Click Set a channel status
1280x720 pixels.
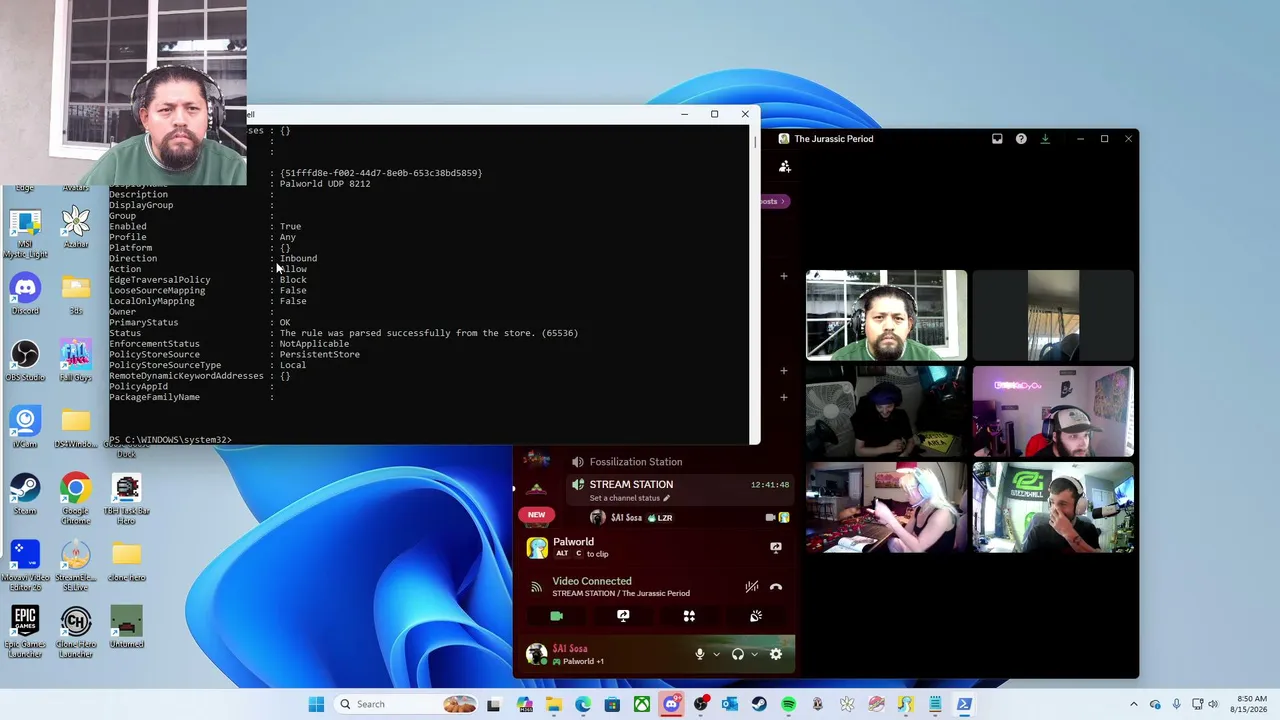pyautogui.click(x=629, y=498)
